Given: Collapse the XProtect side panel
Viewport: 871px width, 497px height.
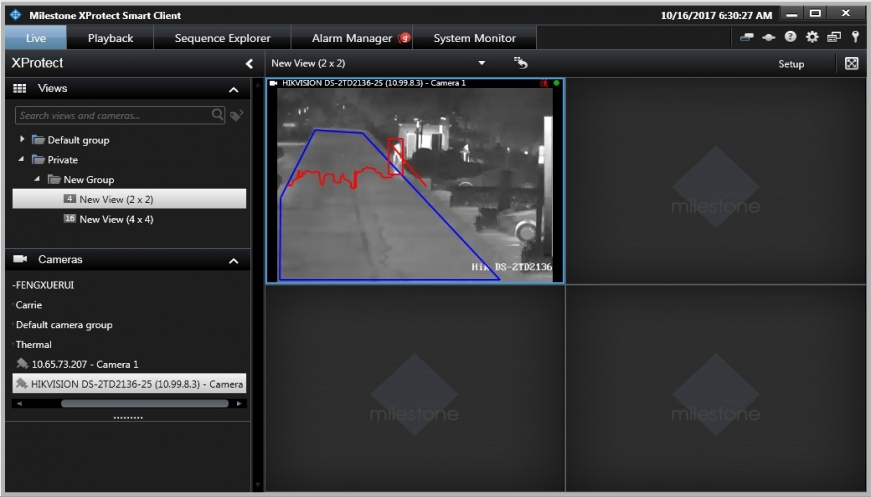Looking at the screenshot, I should pos(249,64).
